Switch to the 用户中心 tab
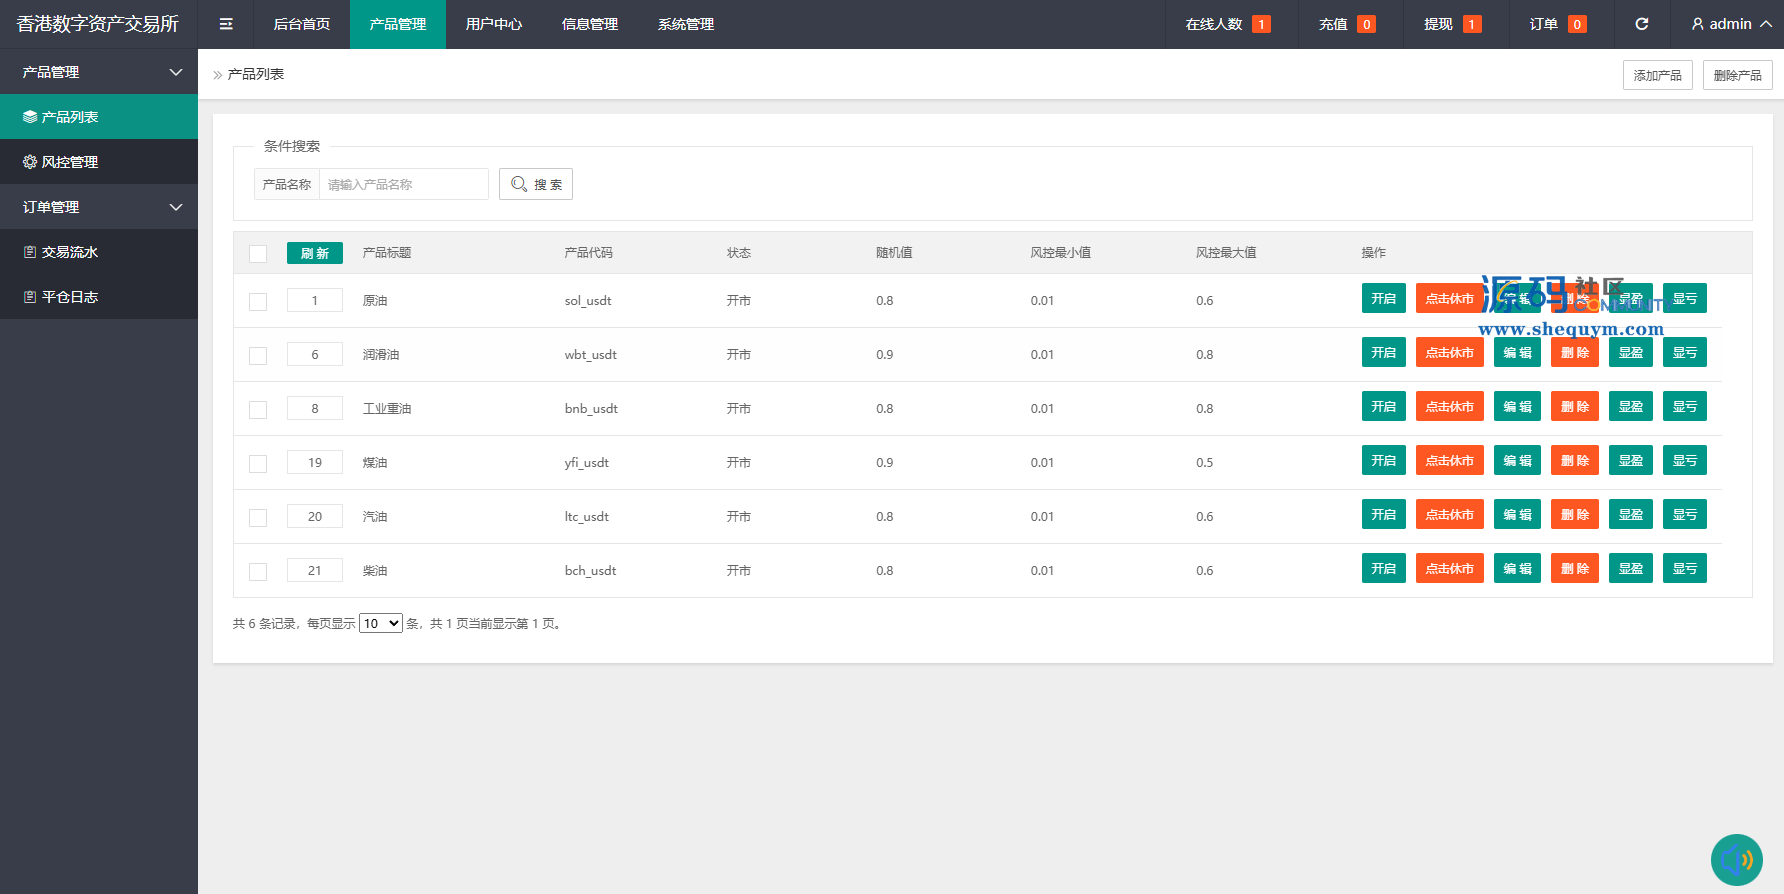Screen dimensions: 1784x894 (494, 24)
